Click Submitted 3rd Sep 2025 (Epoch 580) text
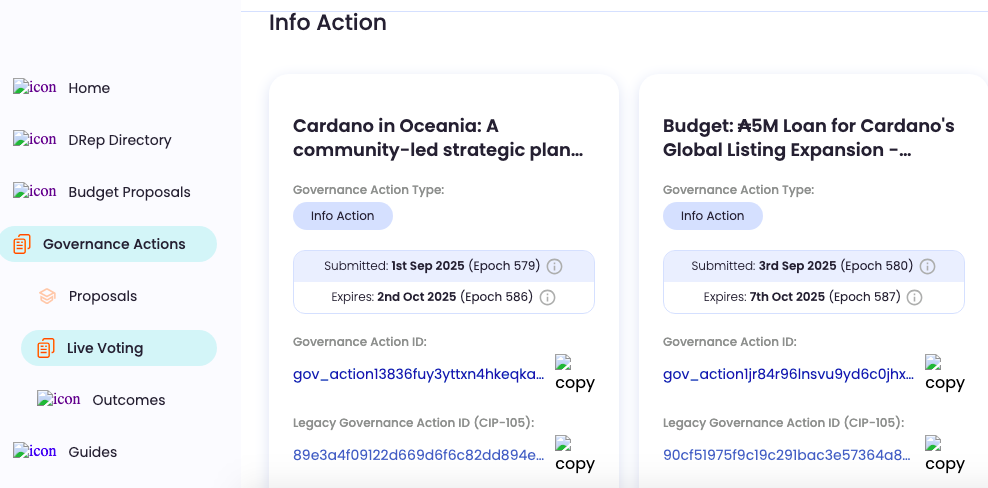The height and width of the screenshot is (488, 988). tap(802, 266)
